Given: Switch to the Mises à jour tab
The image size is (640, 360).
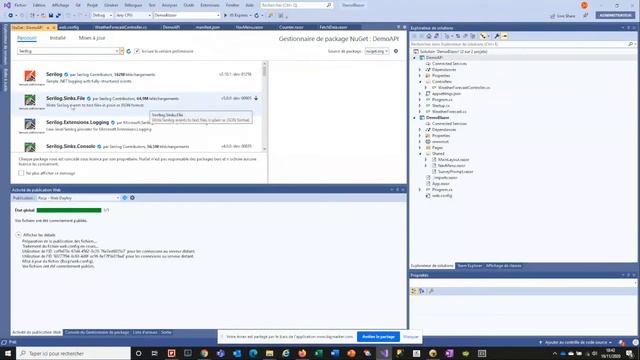Looking at the screenshot, I should point(92,38).
